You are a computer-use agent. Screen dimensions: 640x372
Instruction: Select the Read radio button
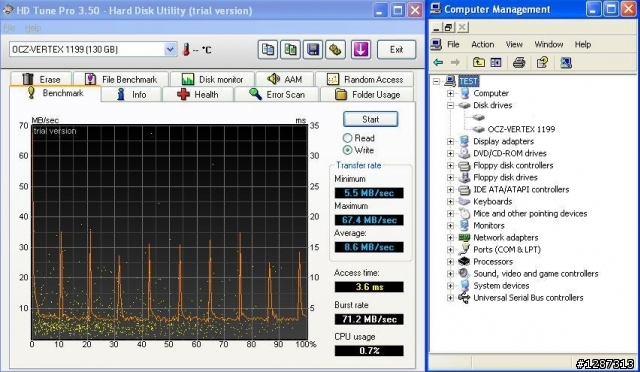click(x=347, y=138)
